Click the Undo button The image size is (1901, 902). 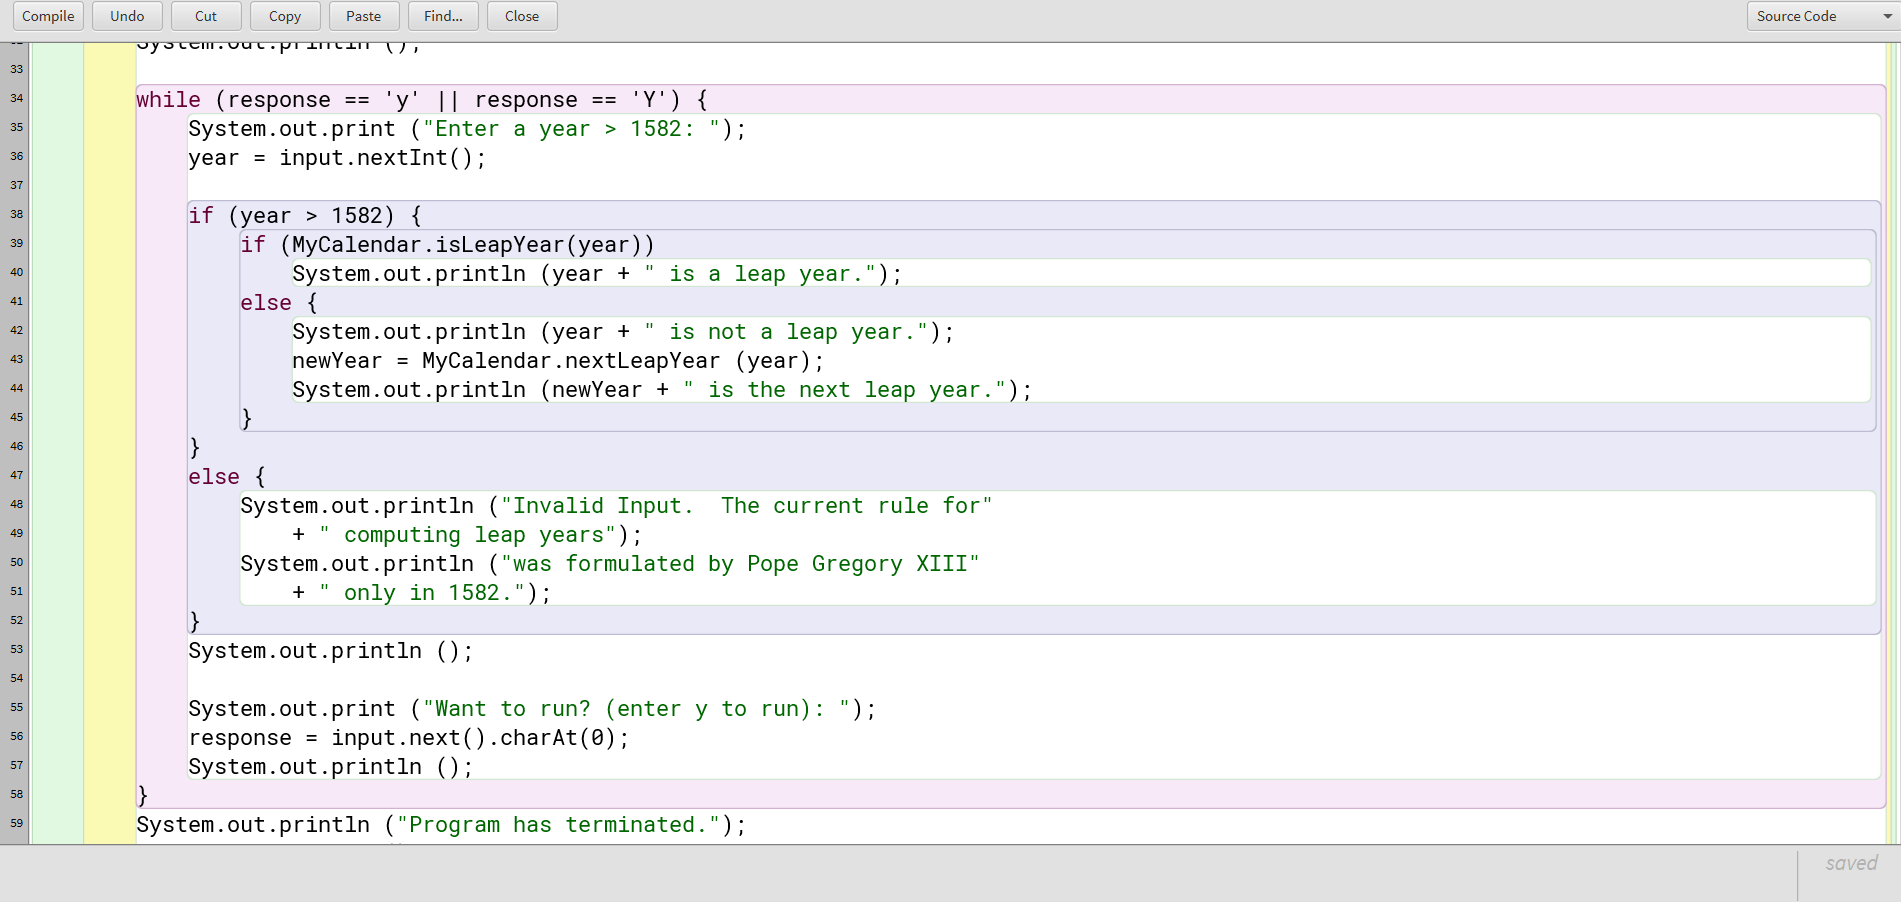click(x=126, y=16)
